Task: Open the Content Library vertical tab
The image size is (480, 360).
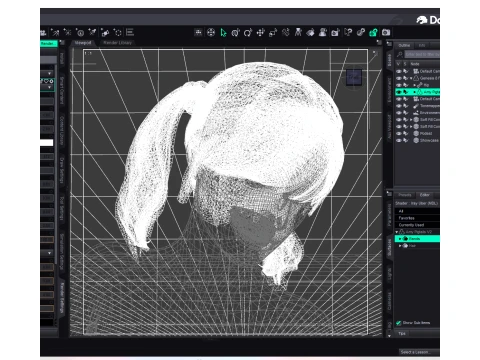Action: pyautogui.click(x=62, y=131)
